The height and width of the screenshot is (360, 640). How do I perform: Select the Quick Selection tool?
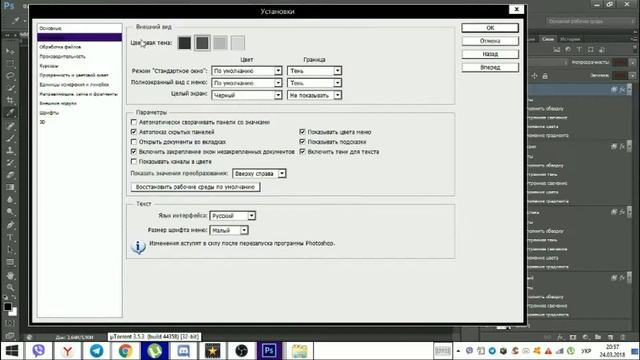pos(10,88)
